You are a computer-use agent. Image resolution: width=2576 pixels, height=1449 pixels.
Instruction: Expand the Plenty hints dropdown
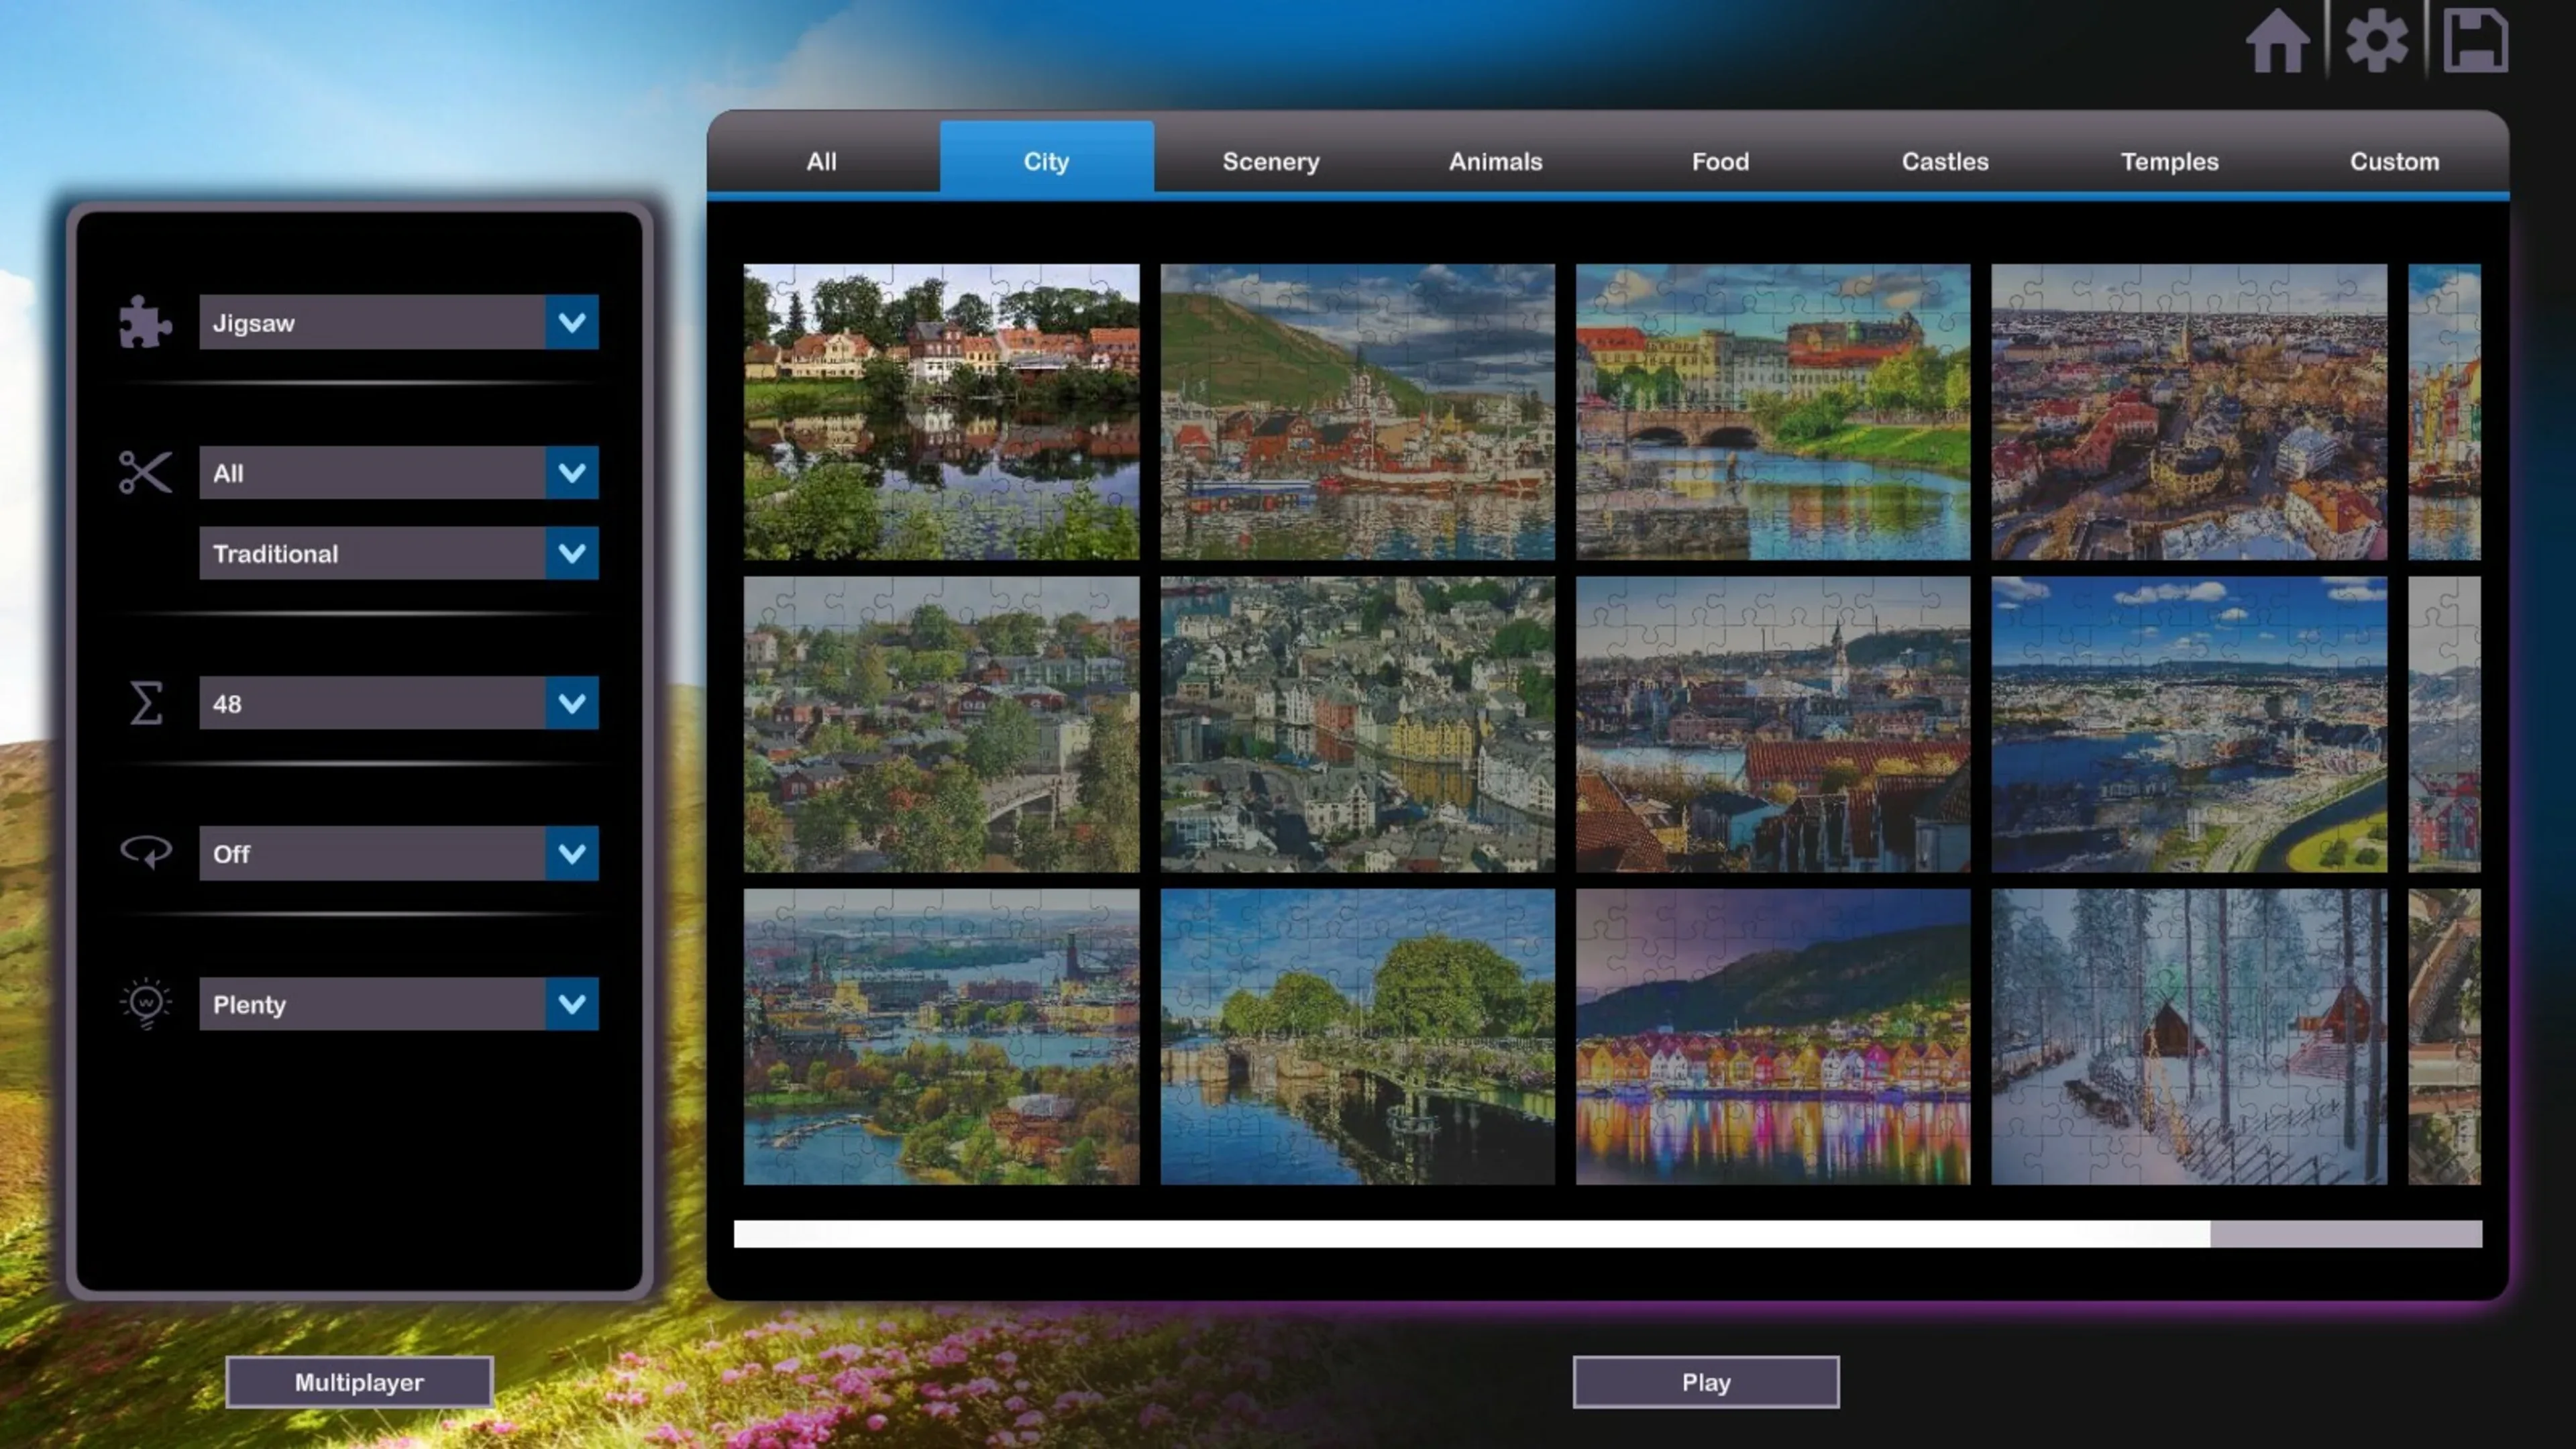pos(571,1003)
